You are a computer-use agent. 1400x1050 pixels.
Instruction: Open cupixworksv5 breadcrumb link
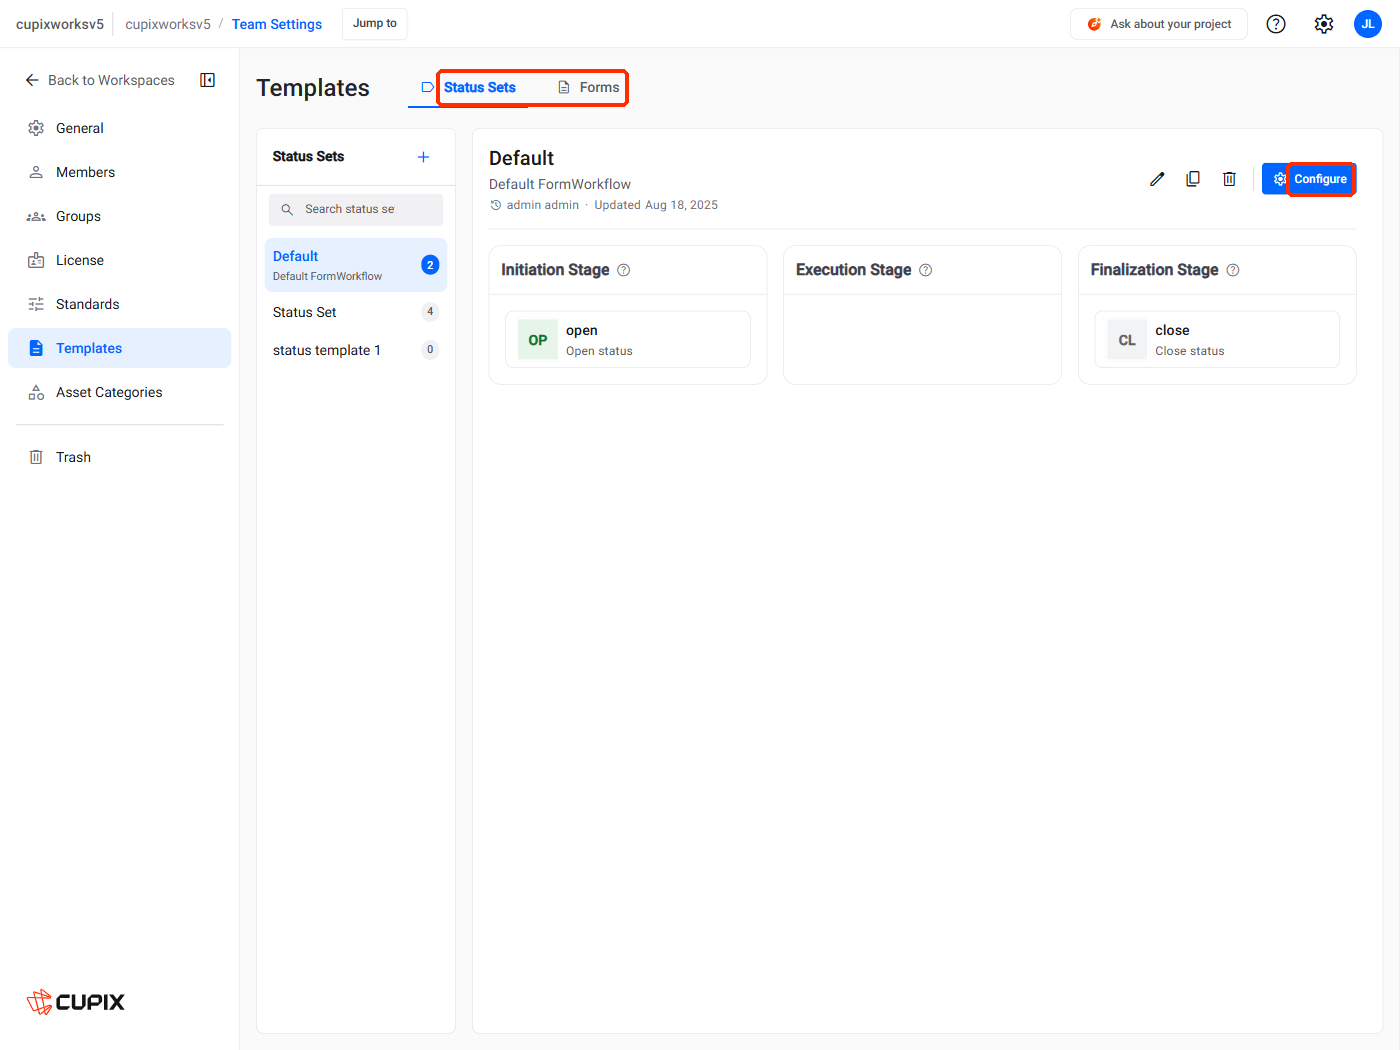(x=168, y=24)
